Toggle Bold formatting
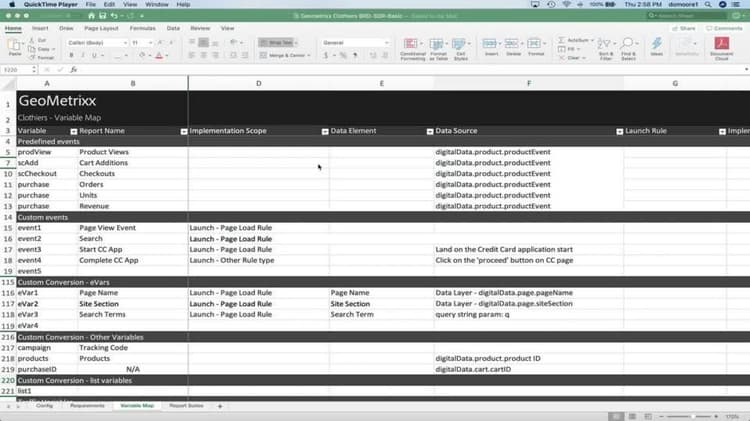 (x=71, y=55)
